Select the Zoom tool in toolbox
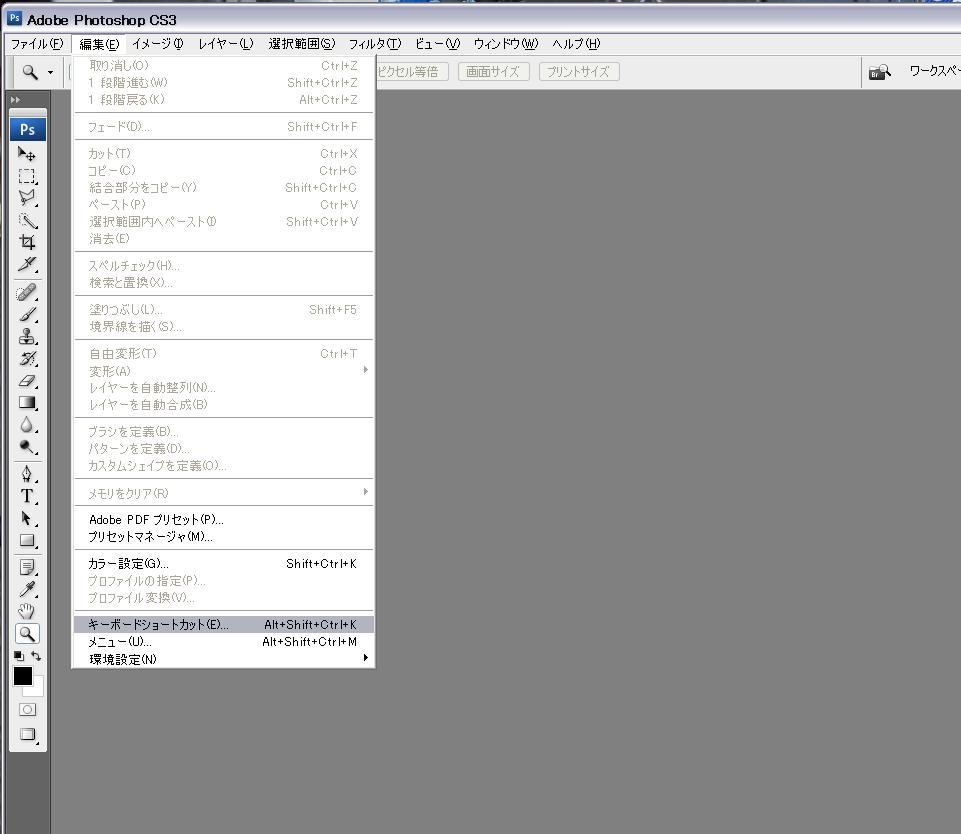This screenshot has height=834, width=961. point(27,634)
